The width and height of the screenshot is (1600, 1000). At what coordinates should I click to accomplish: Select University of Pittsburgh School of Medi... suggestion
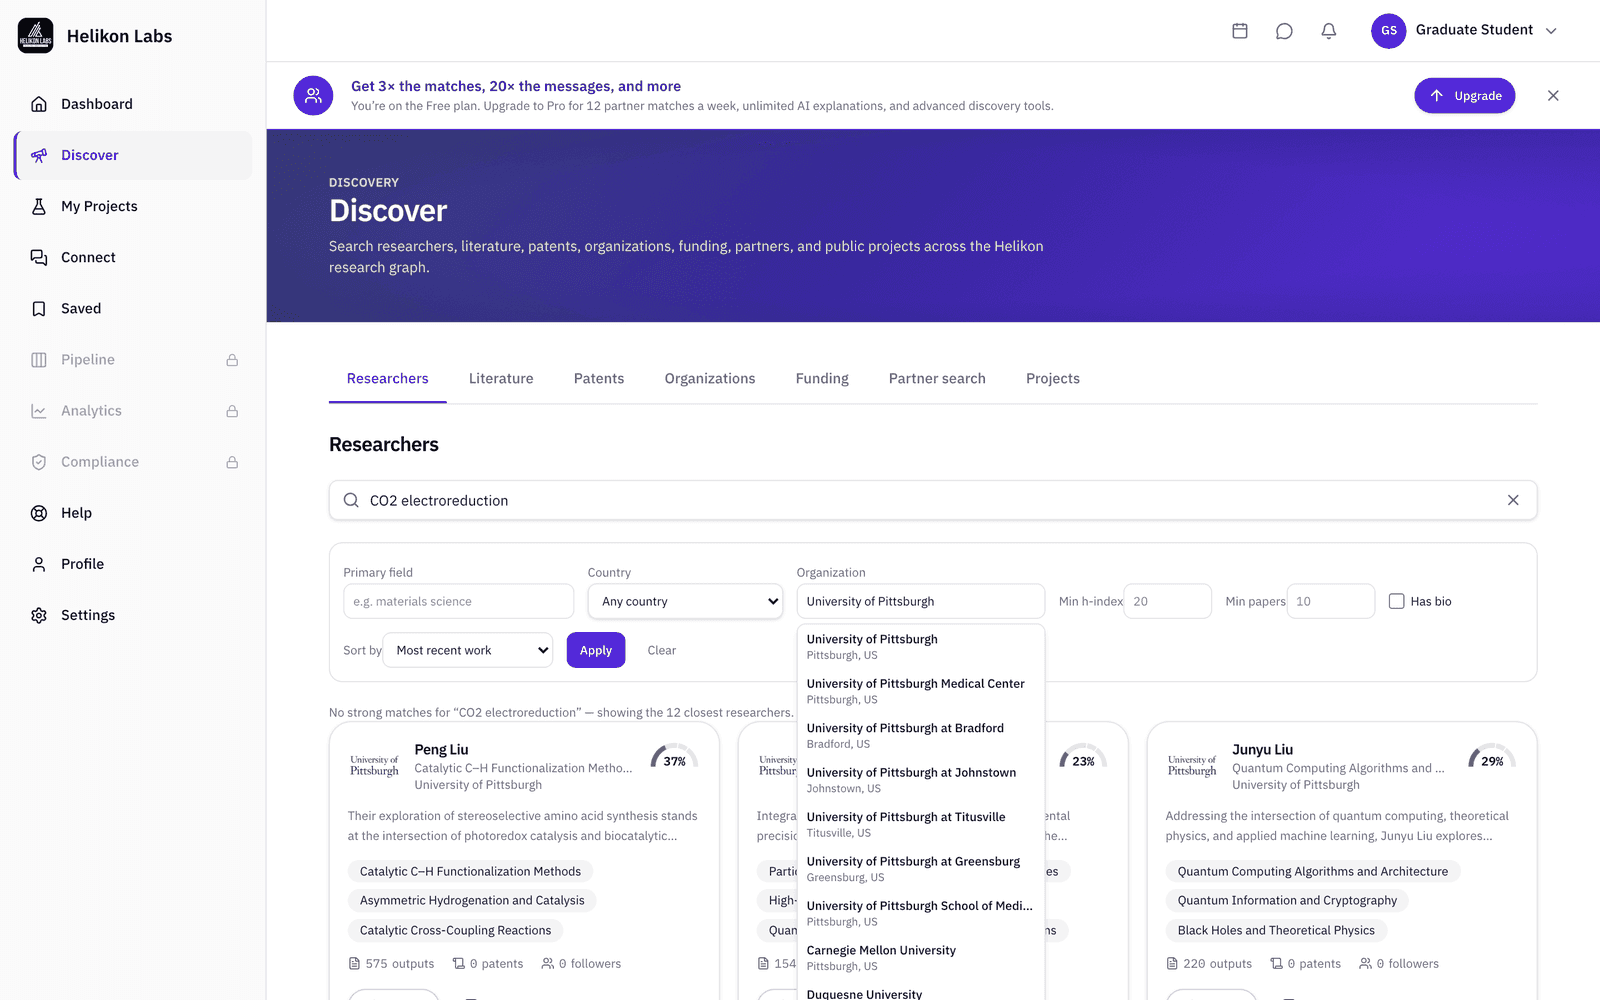click(x=921, y=913)
